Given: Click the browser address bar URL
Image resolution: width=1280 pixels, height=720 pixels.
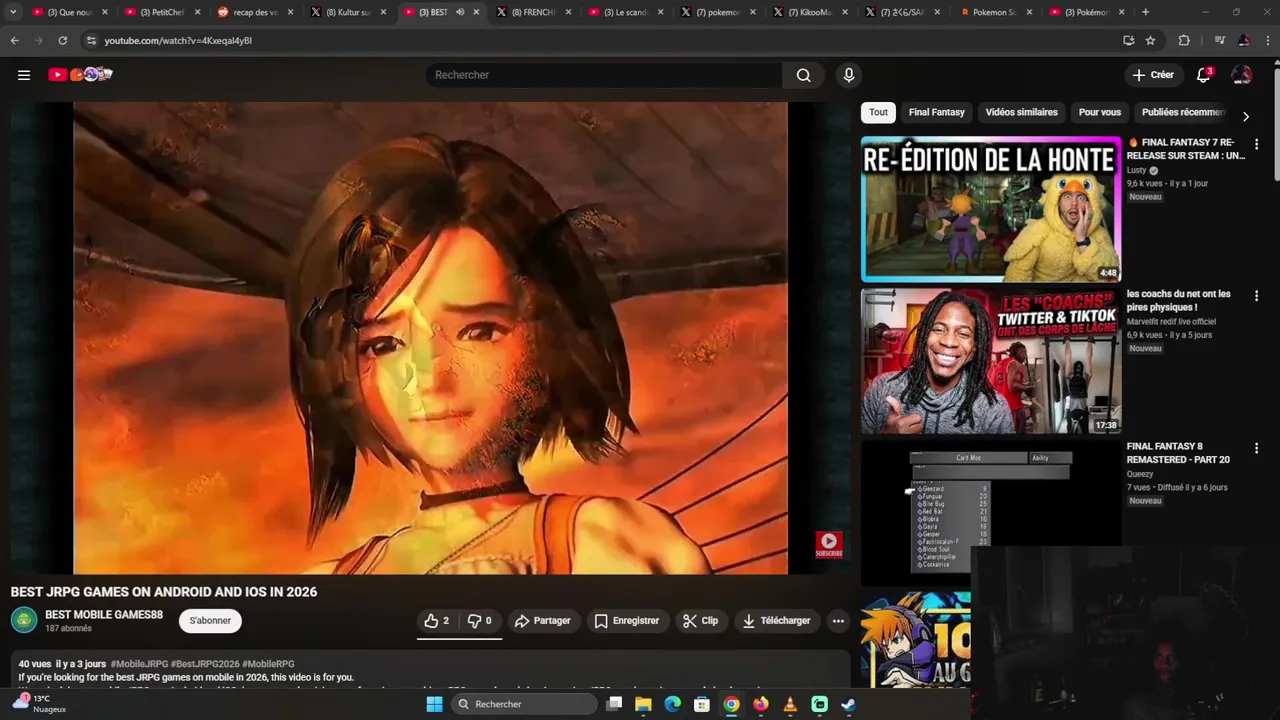Looking at the screenshot, I should (178, 41).
